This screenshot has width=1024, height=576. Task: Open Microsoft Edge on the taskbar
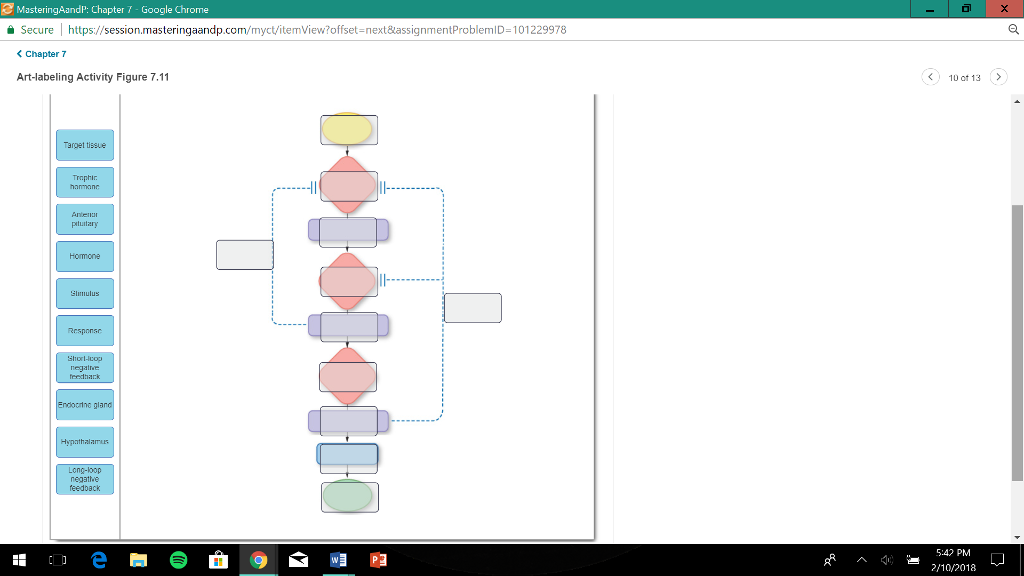98,560
